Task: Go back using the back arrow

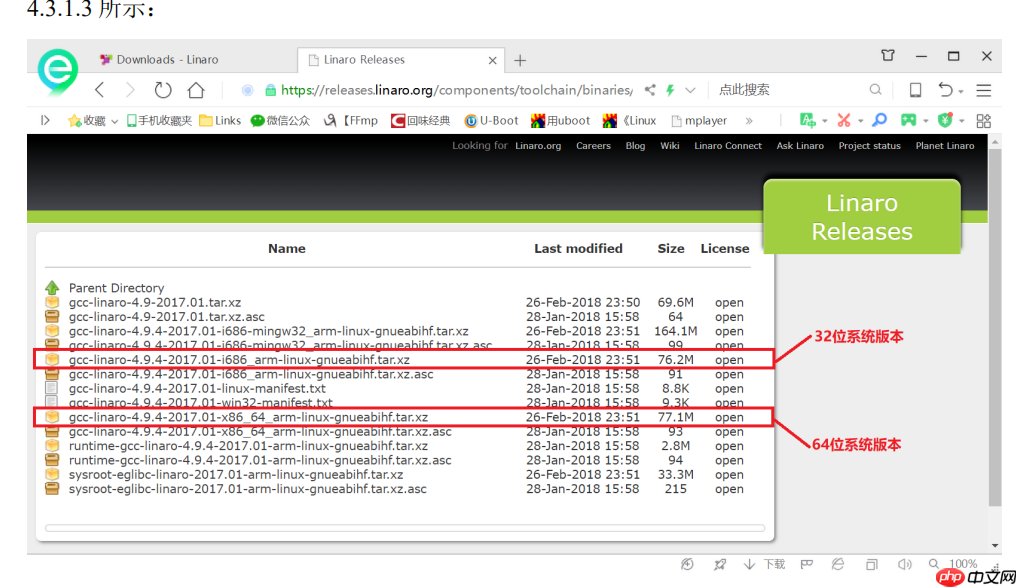Action: (x=99, y=90)
